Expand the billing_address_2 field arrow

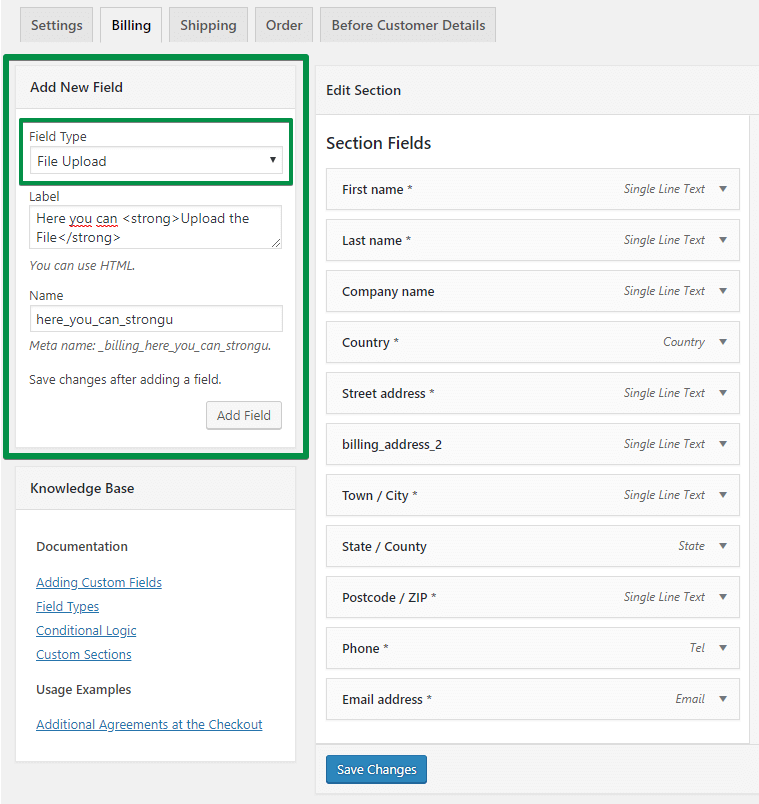[723, 444]
